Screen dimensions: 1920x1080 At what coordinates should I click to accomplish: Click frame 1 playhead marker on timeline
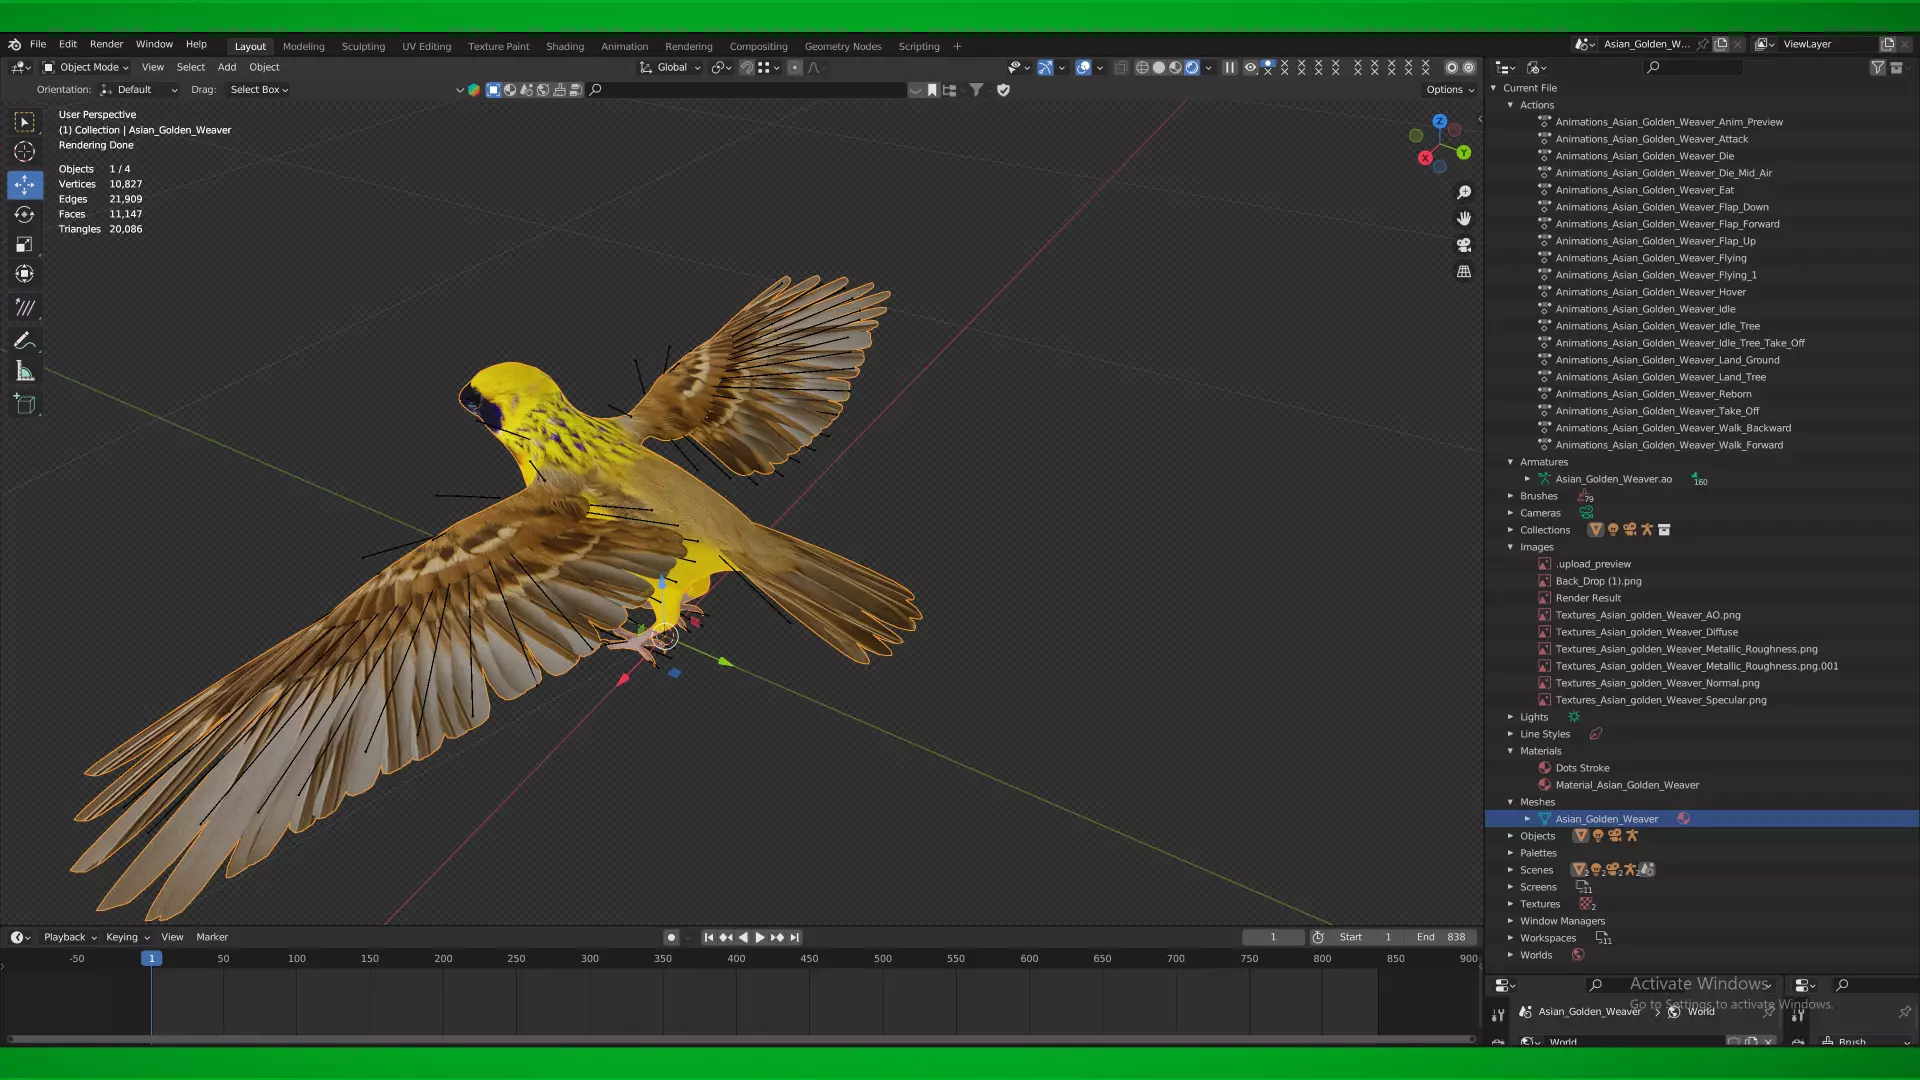pos(151,958)
